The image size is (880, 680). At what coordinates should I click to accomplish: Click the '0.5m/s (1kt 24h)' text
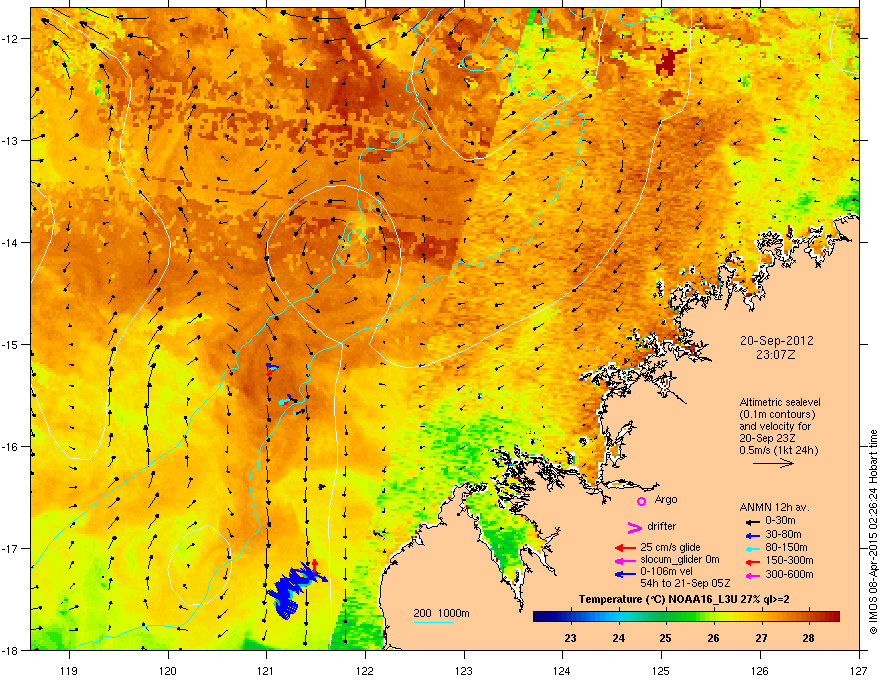(778, 450)
